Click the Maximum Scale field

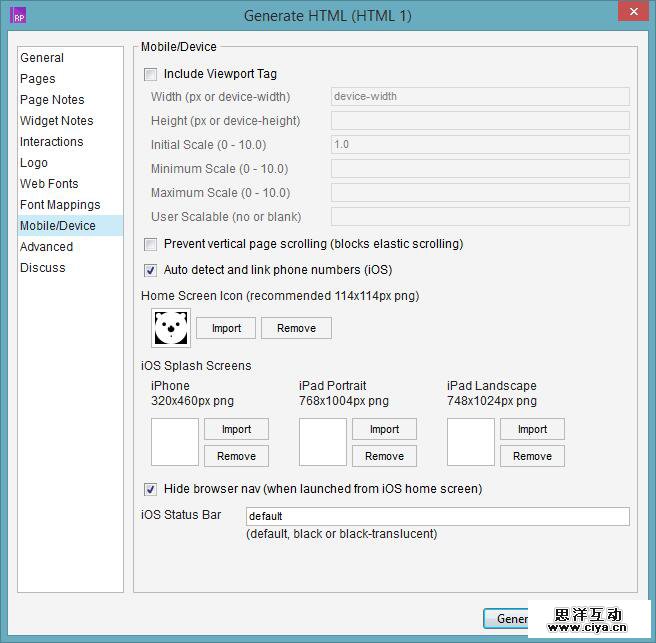point(480,192)
